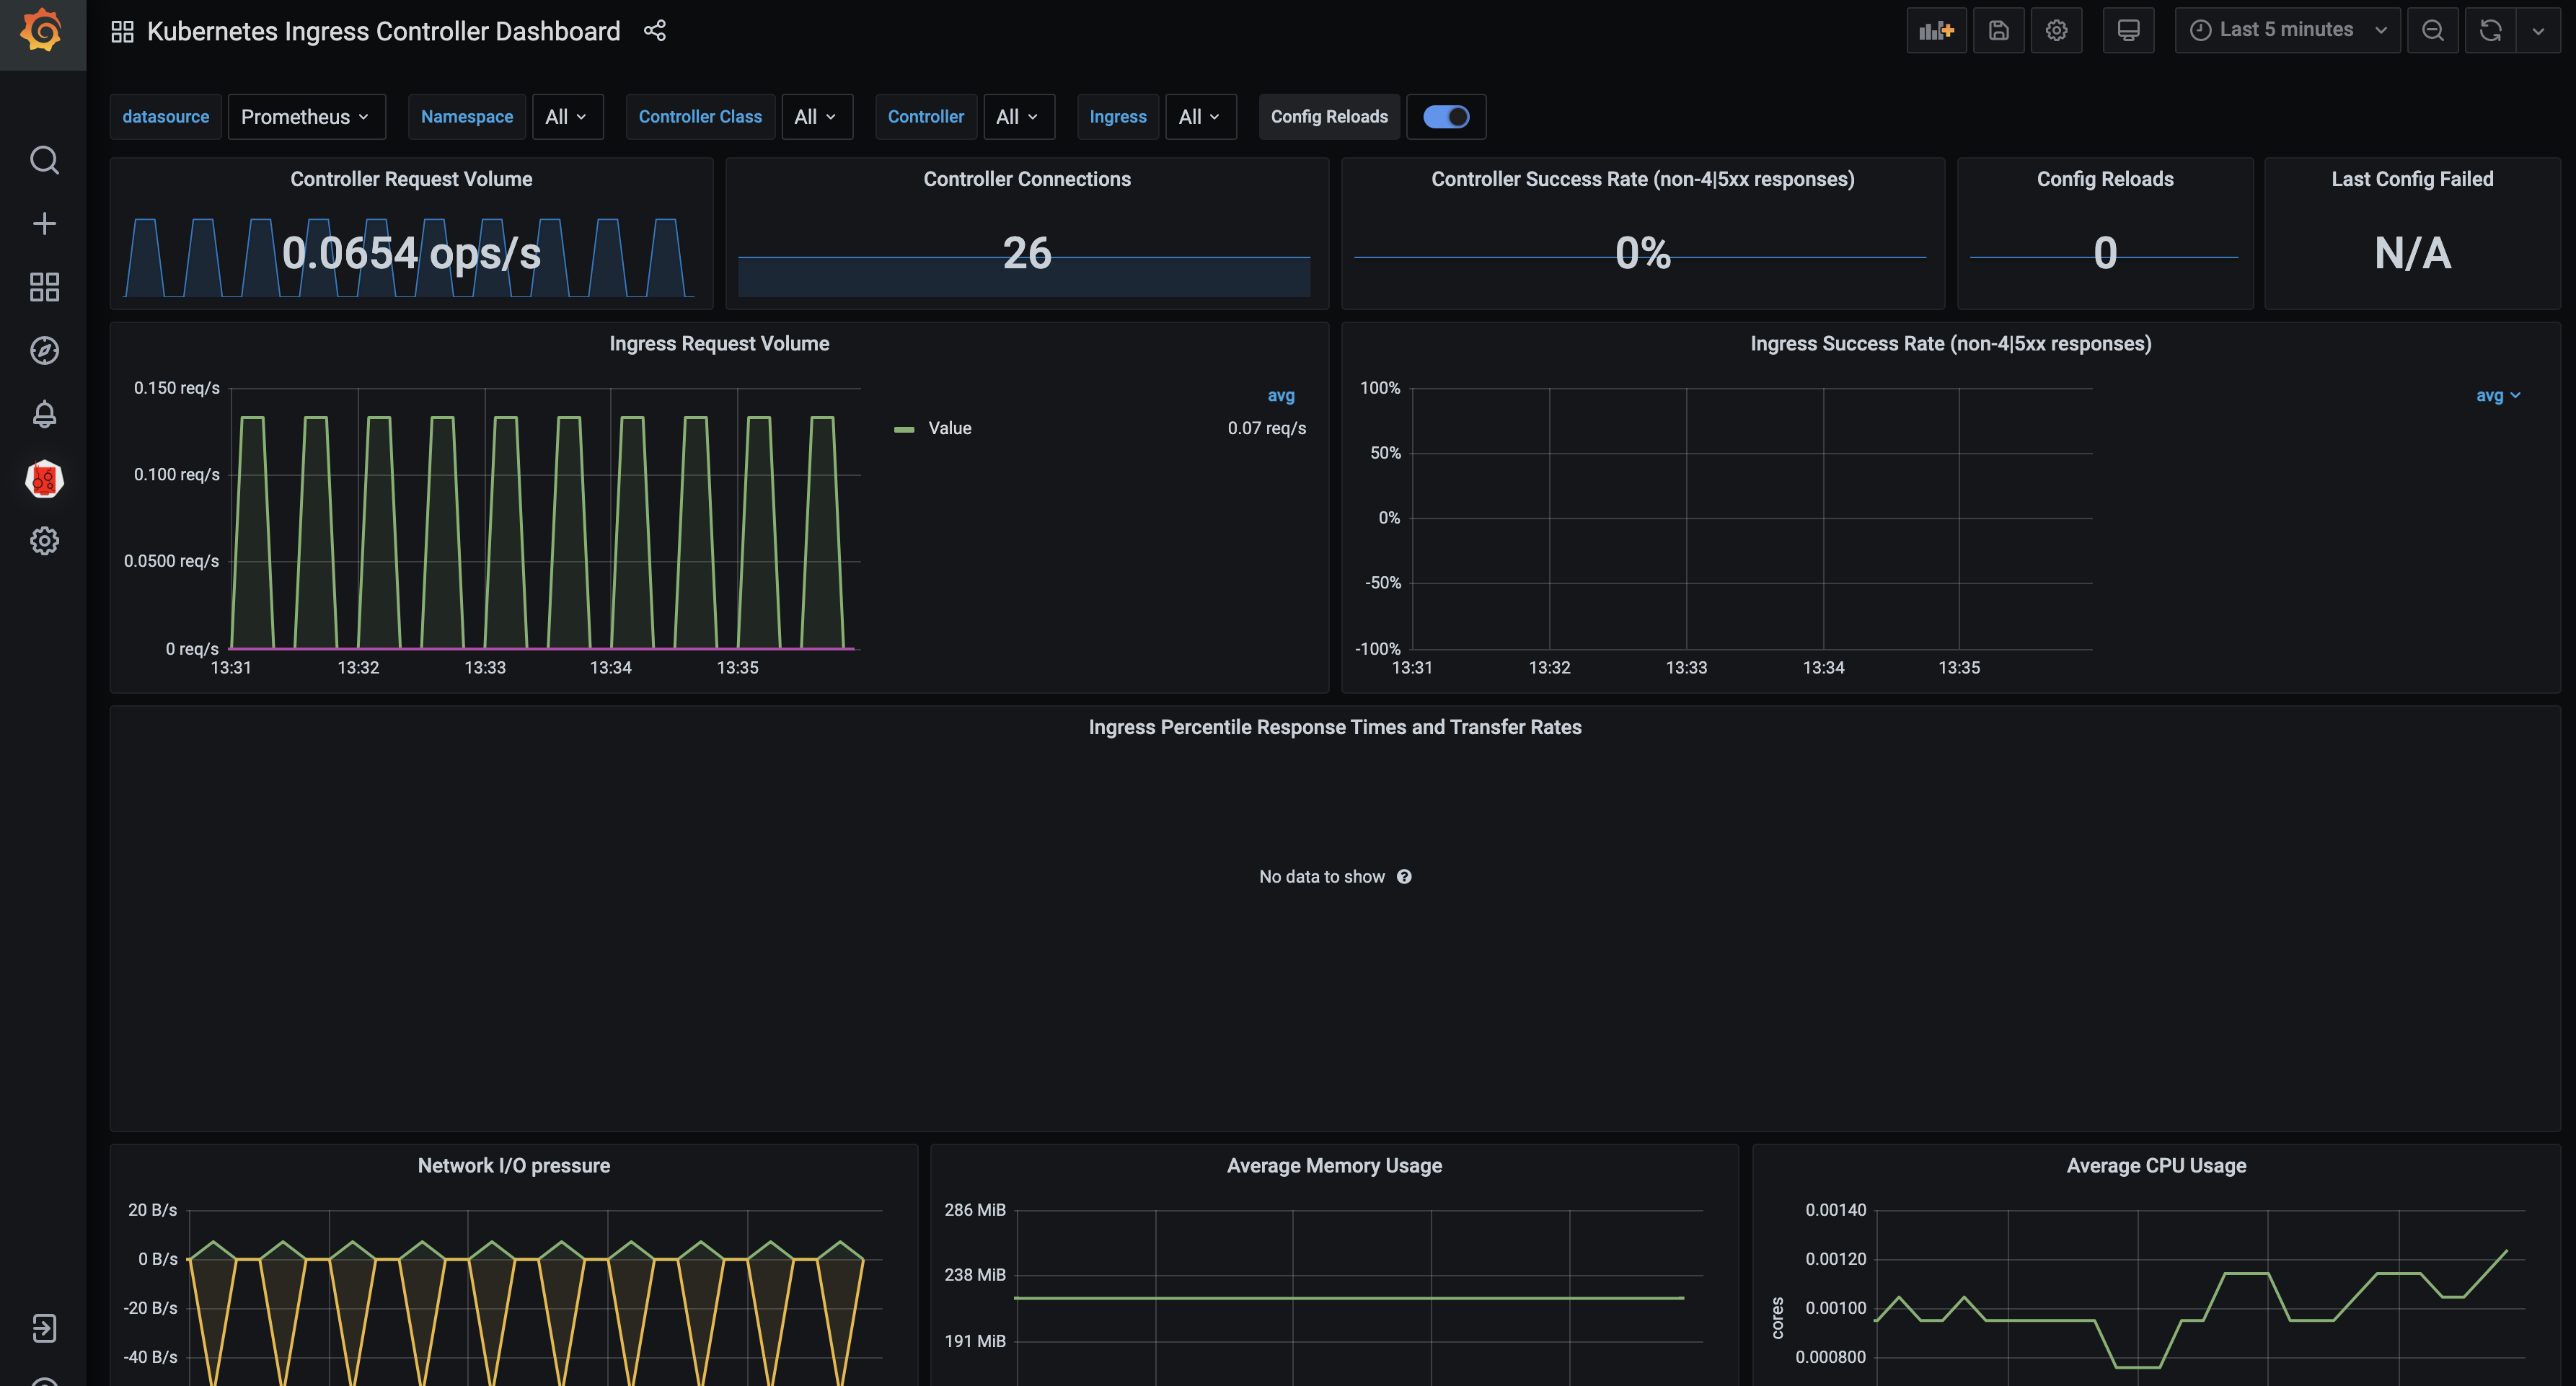Click the share dashboard icon
Image resolution: width=2576 pixels, height=1386 pixels.
point(655,31)
